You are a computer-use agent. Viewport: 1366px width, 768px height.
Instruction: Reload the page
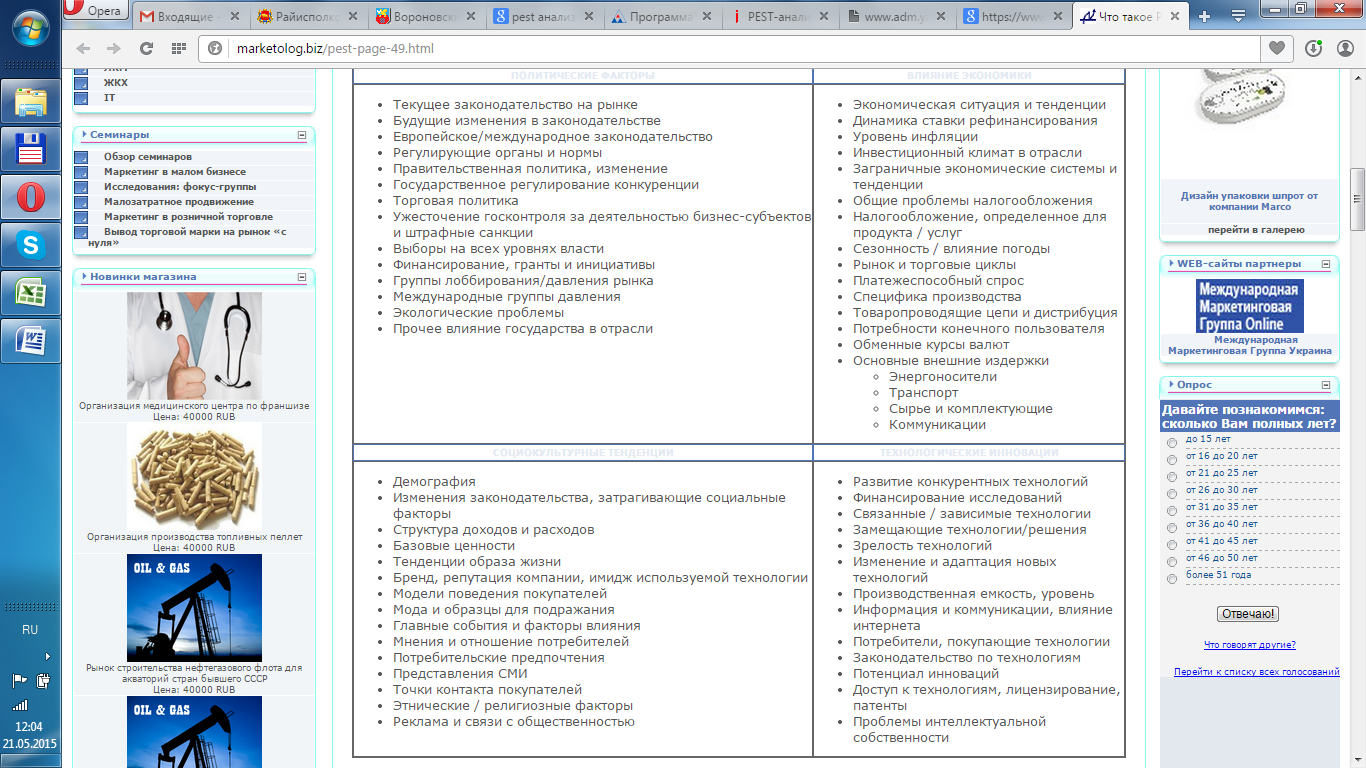pos(146,48)
